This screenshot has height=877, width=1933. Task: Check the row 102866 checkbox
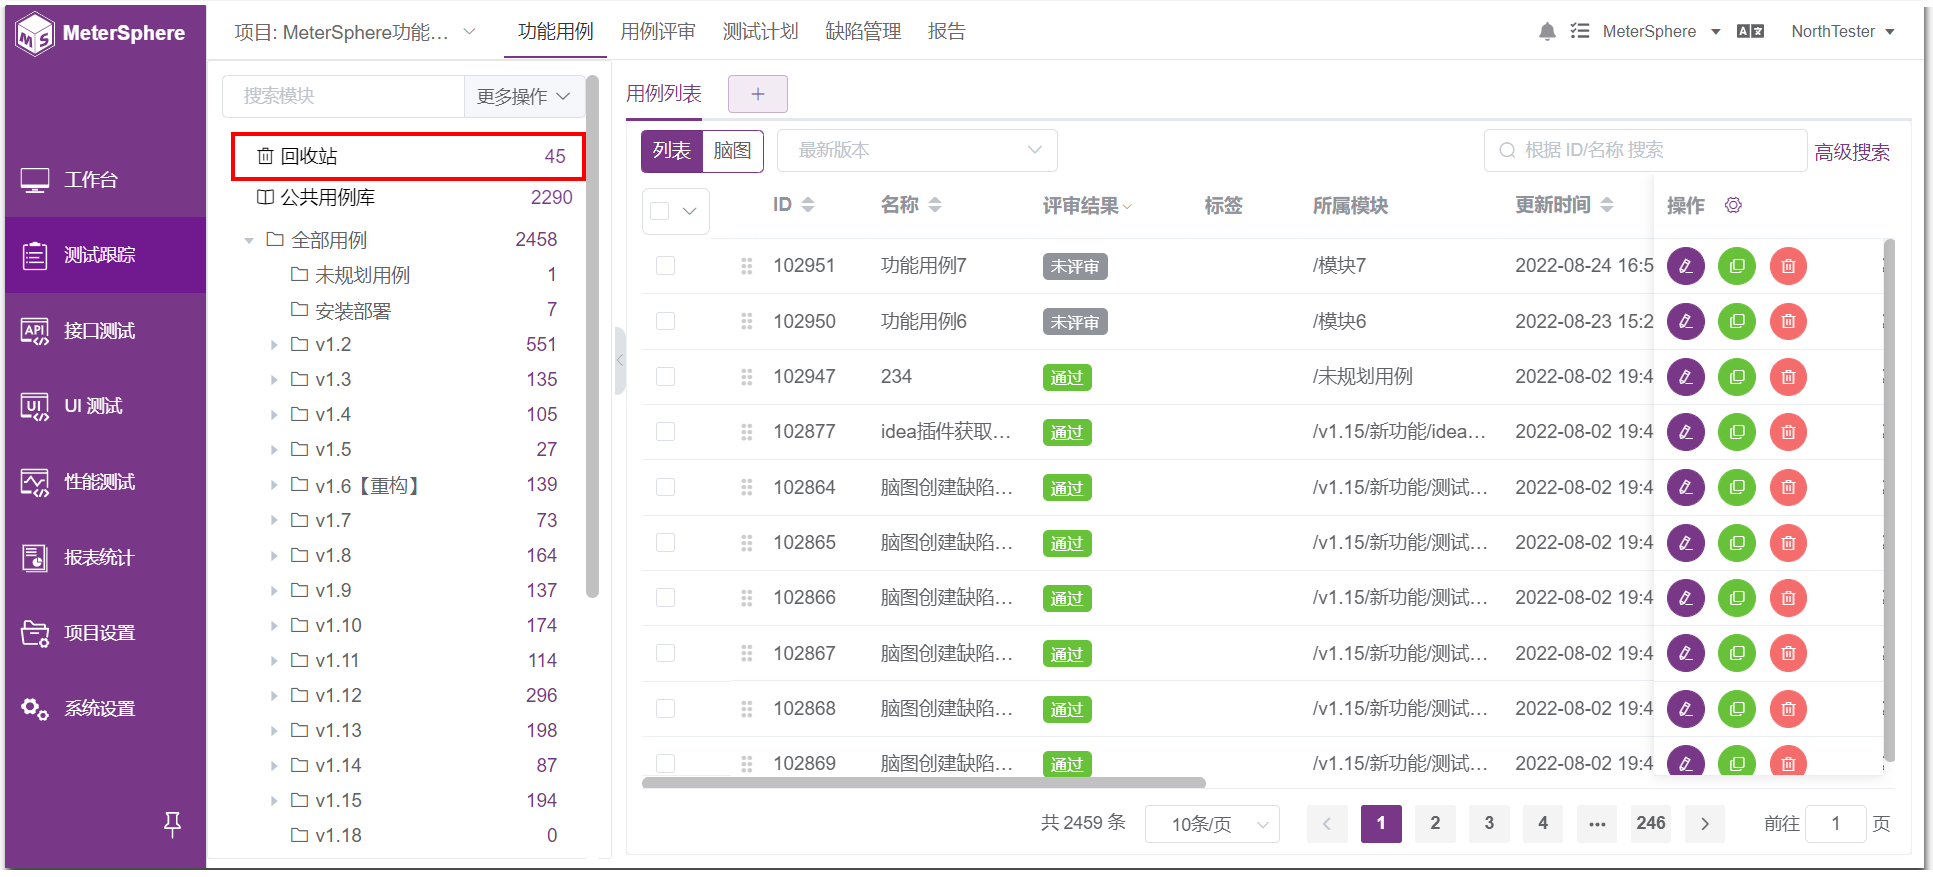tap(665, 597)
